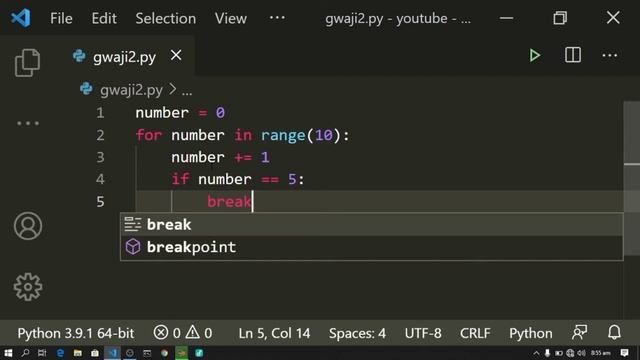The image size is (640, 360).
Task: Open Microsoft Store from taskbar
Action: [95, 353]
